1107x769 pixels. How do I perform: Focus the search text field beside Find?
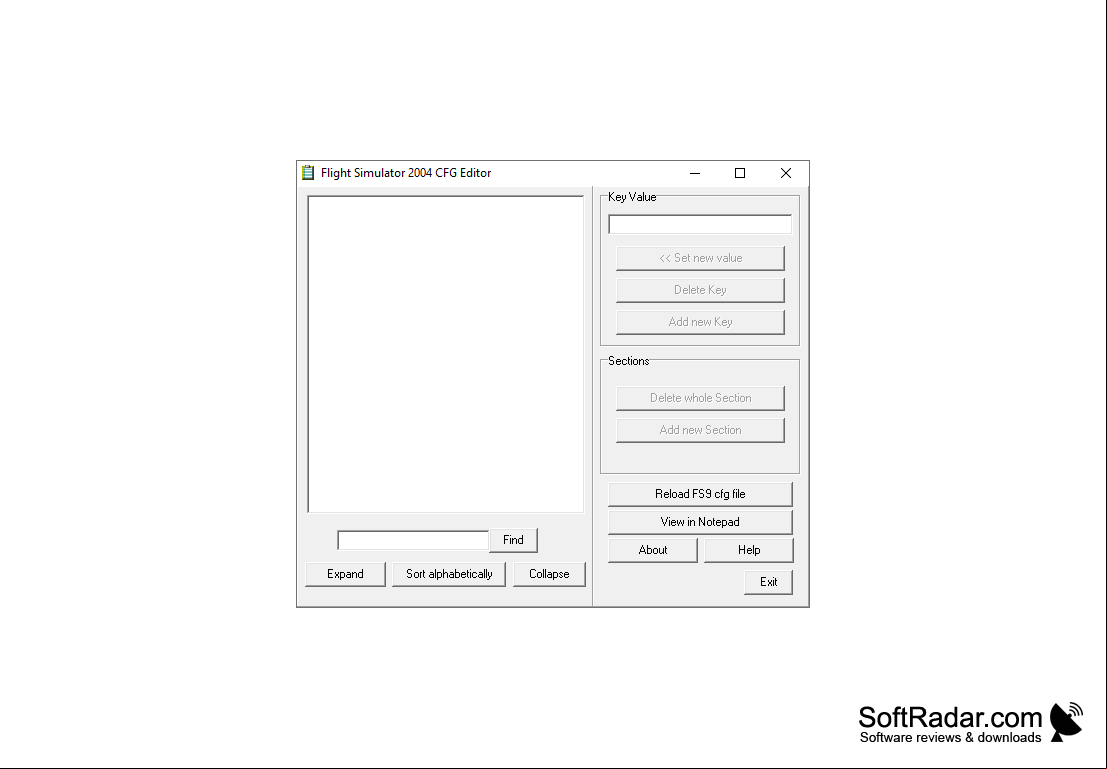pyautogui.click(x=413, y=540)
